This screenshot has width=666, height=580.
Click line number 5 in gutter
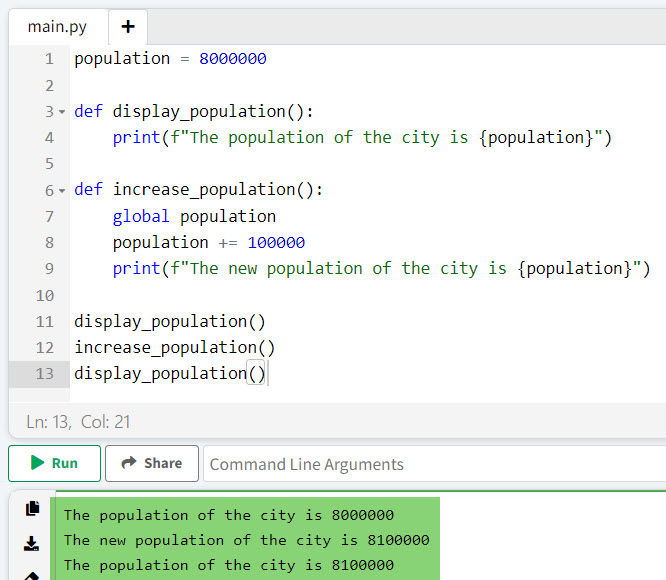[49, 164]
